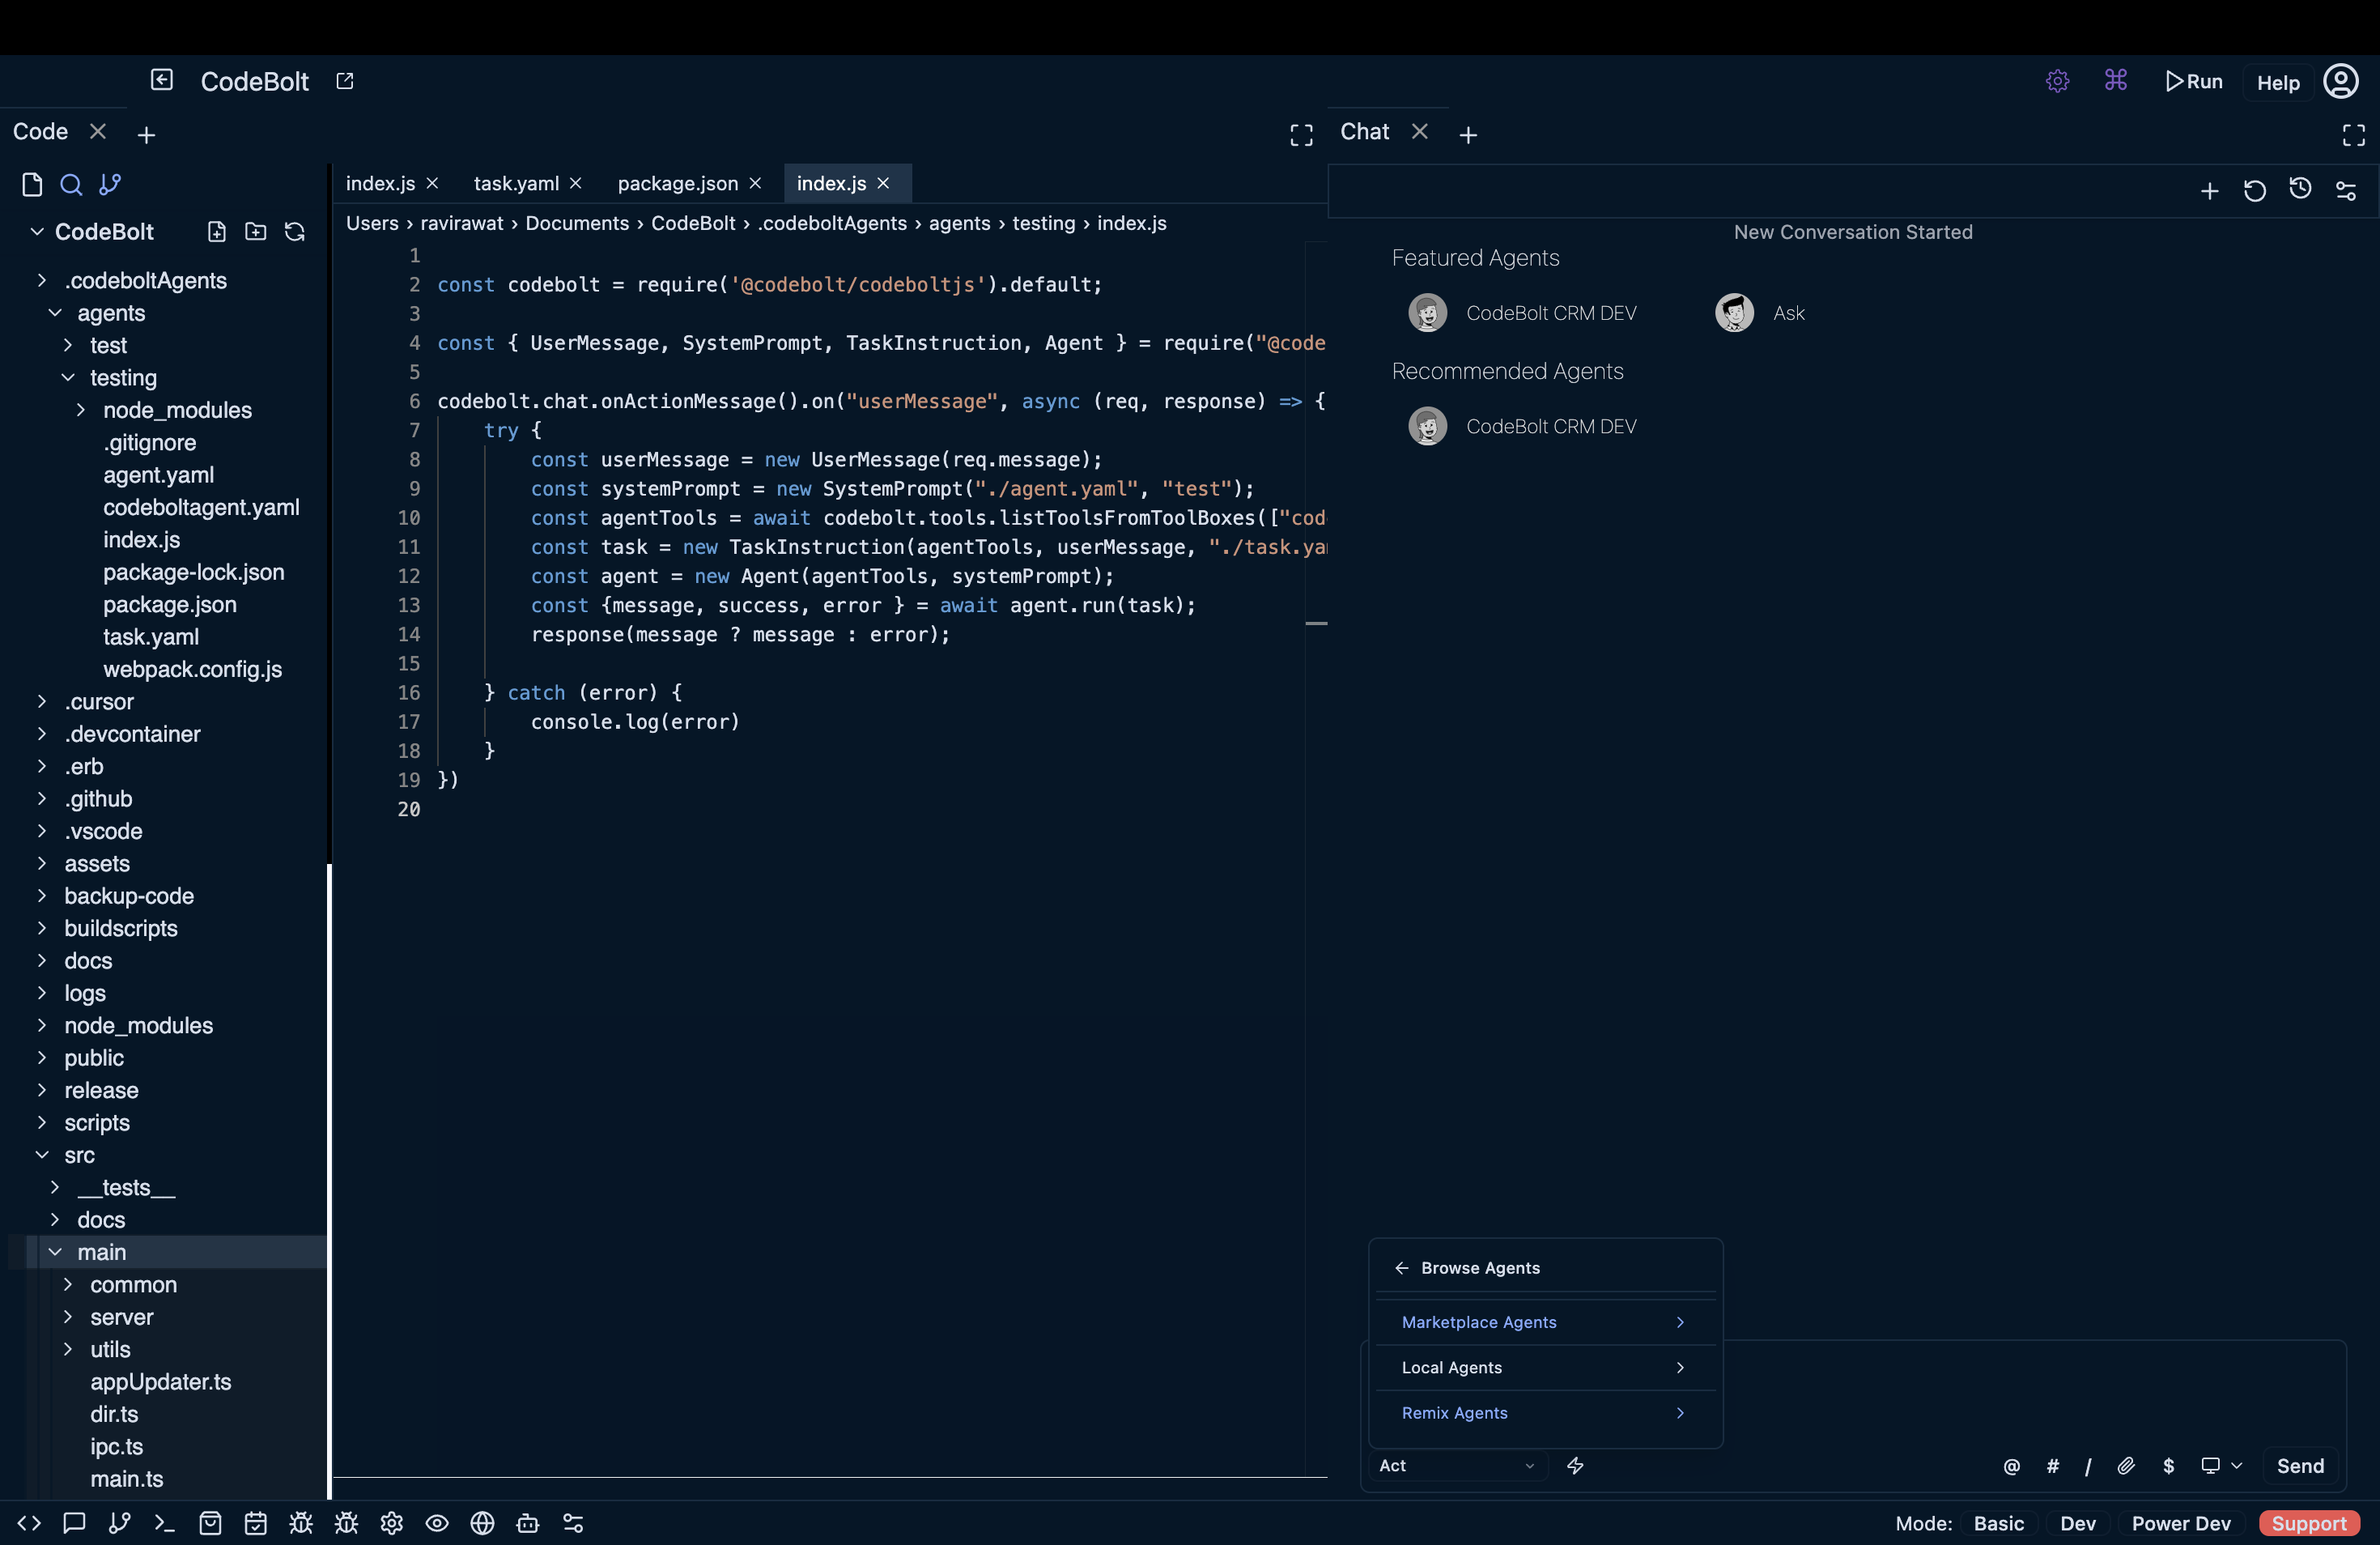Select the Ask featured agent
This screenshot has height=1545, width=2380.
click(x=1761, y=313)
